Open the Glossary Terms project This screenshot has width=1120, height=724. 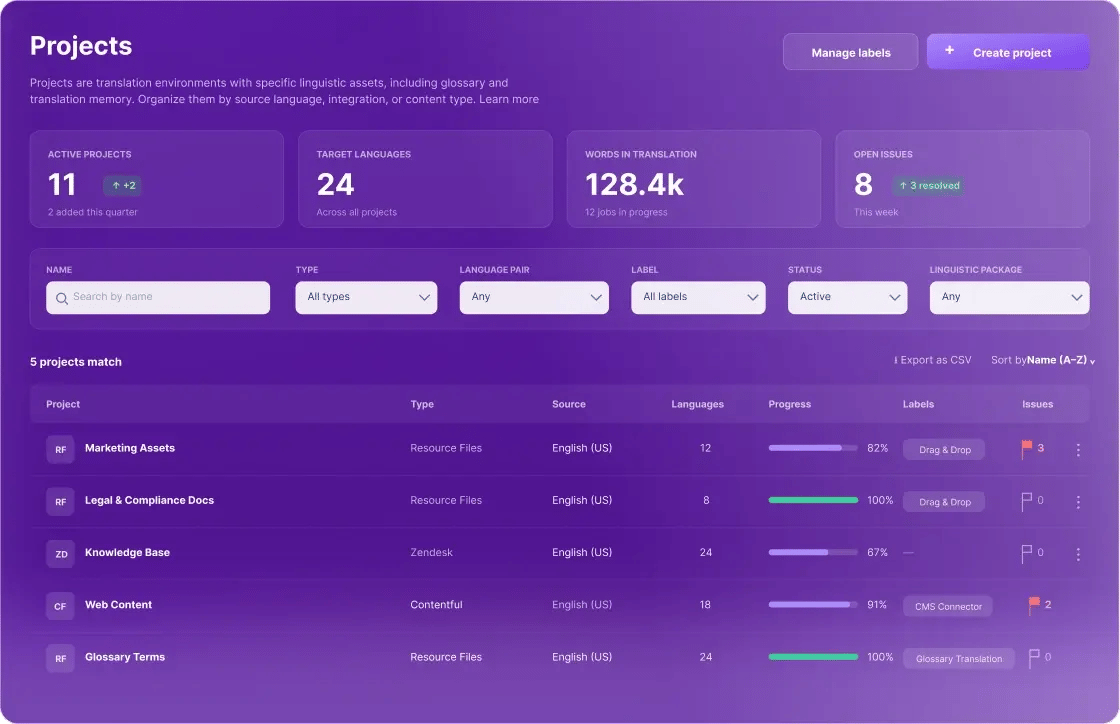[x=124, y=656]
